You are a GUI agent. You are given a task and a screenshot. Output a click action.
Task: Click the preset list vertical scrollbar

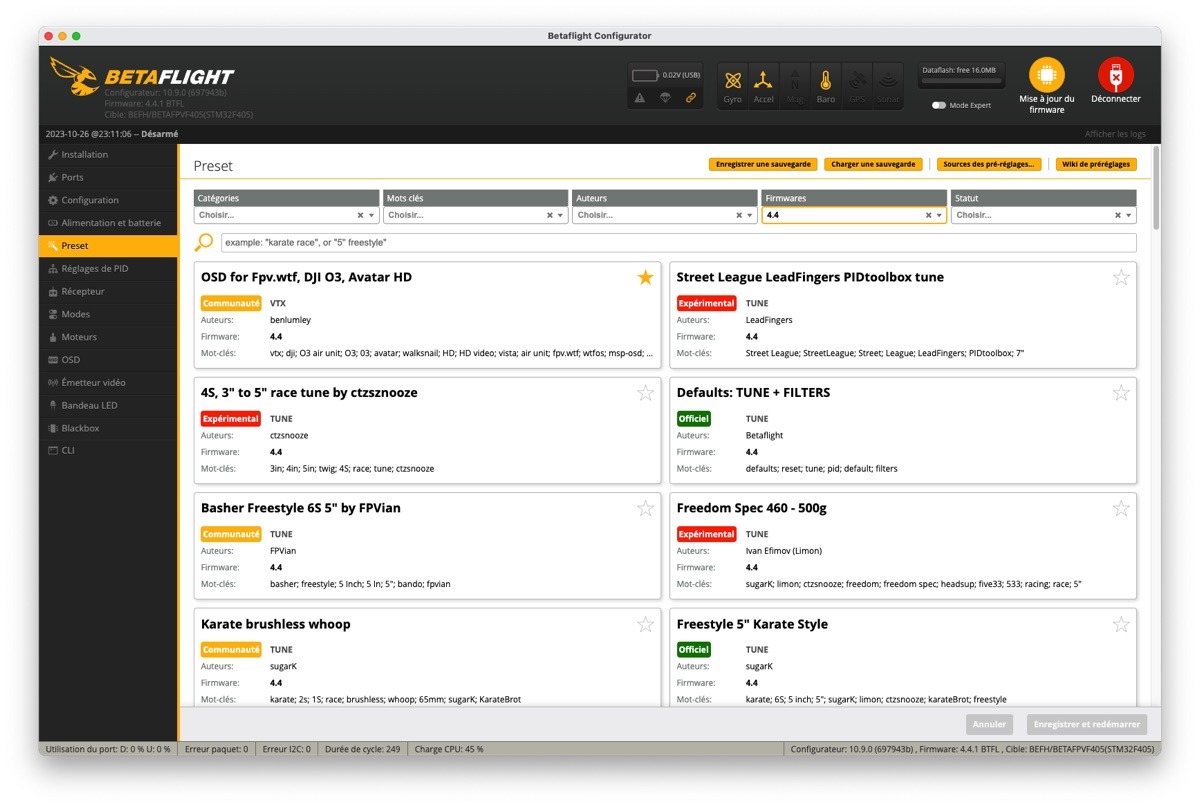(1157, 190)
